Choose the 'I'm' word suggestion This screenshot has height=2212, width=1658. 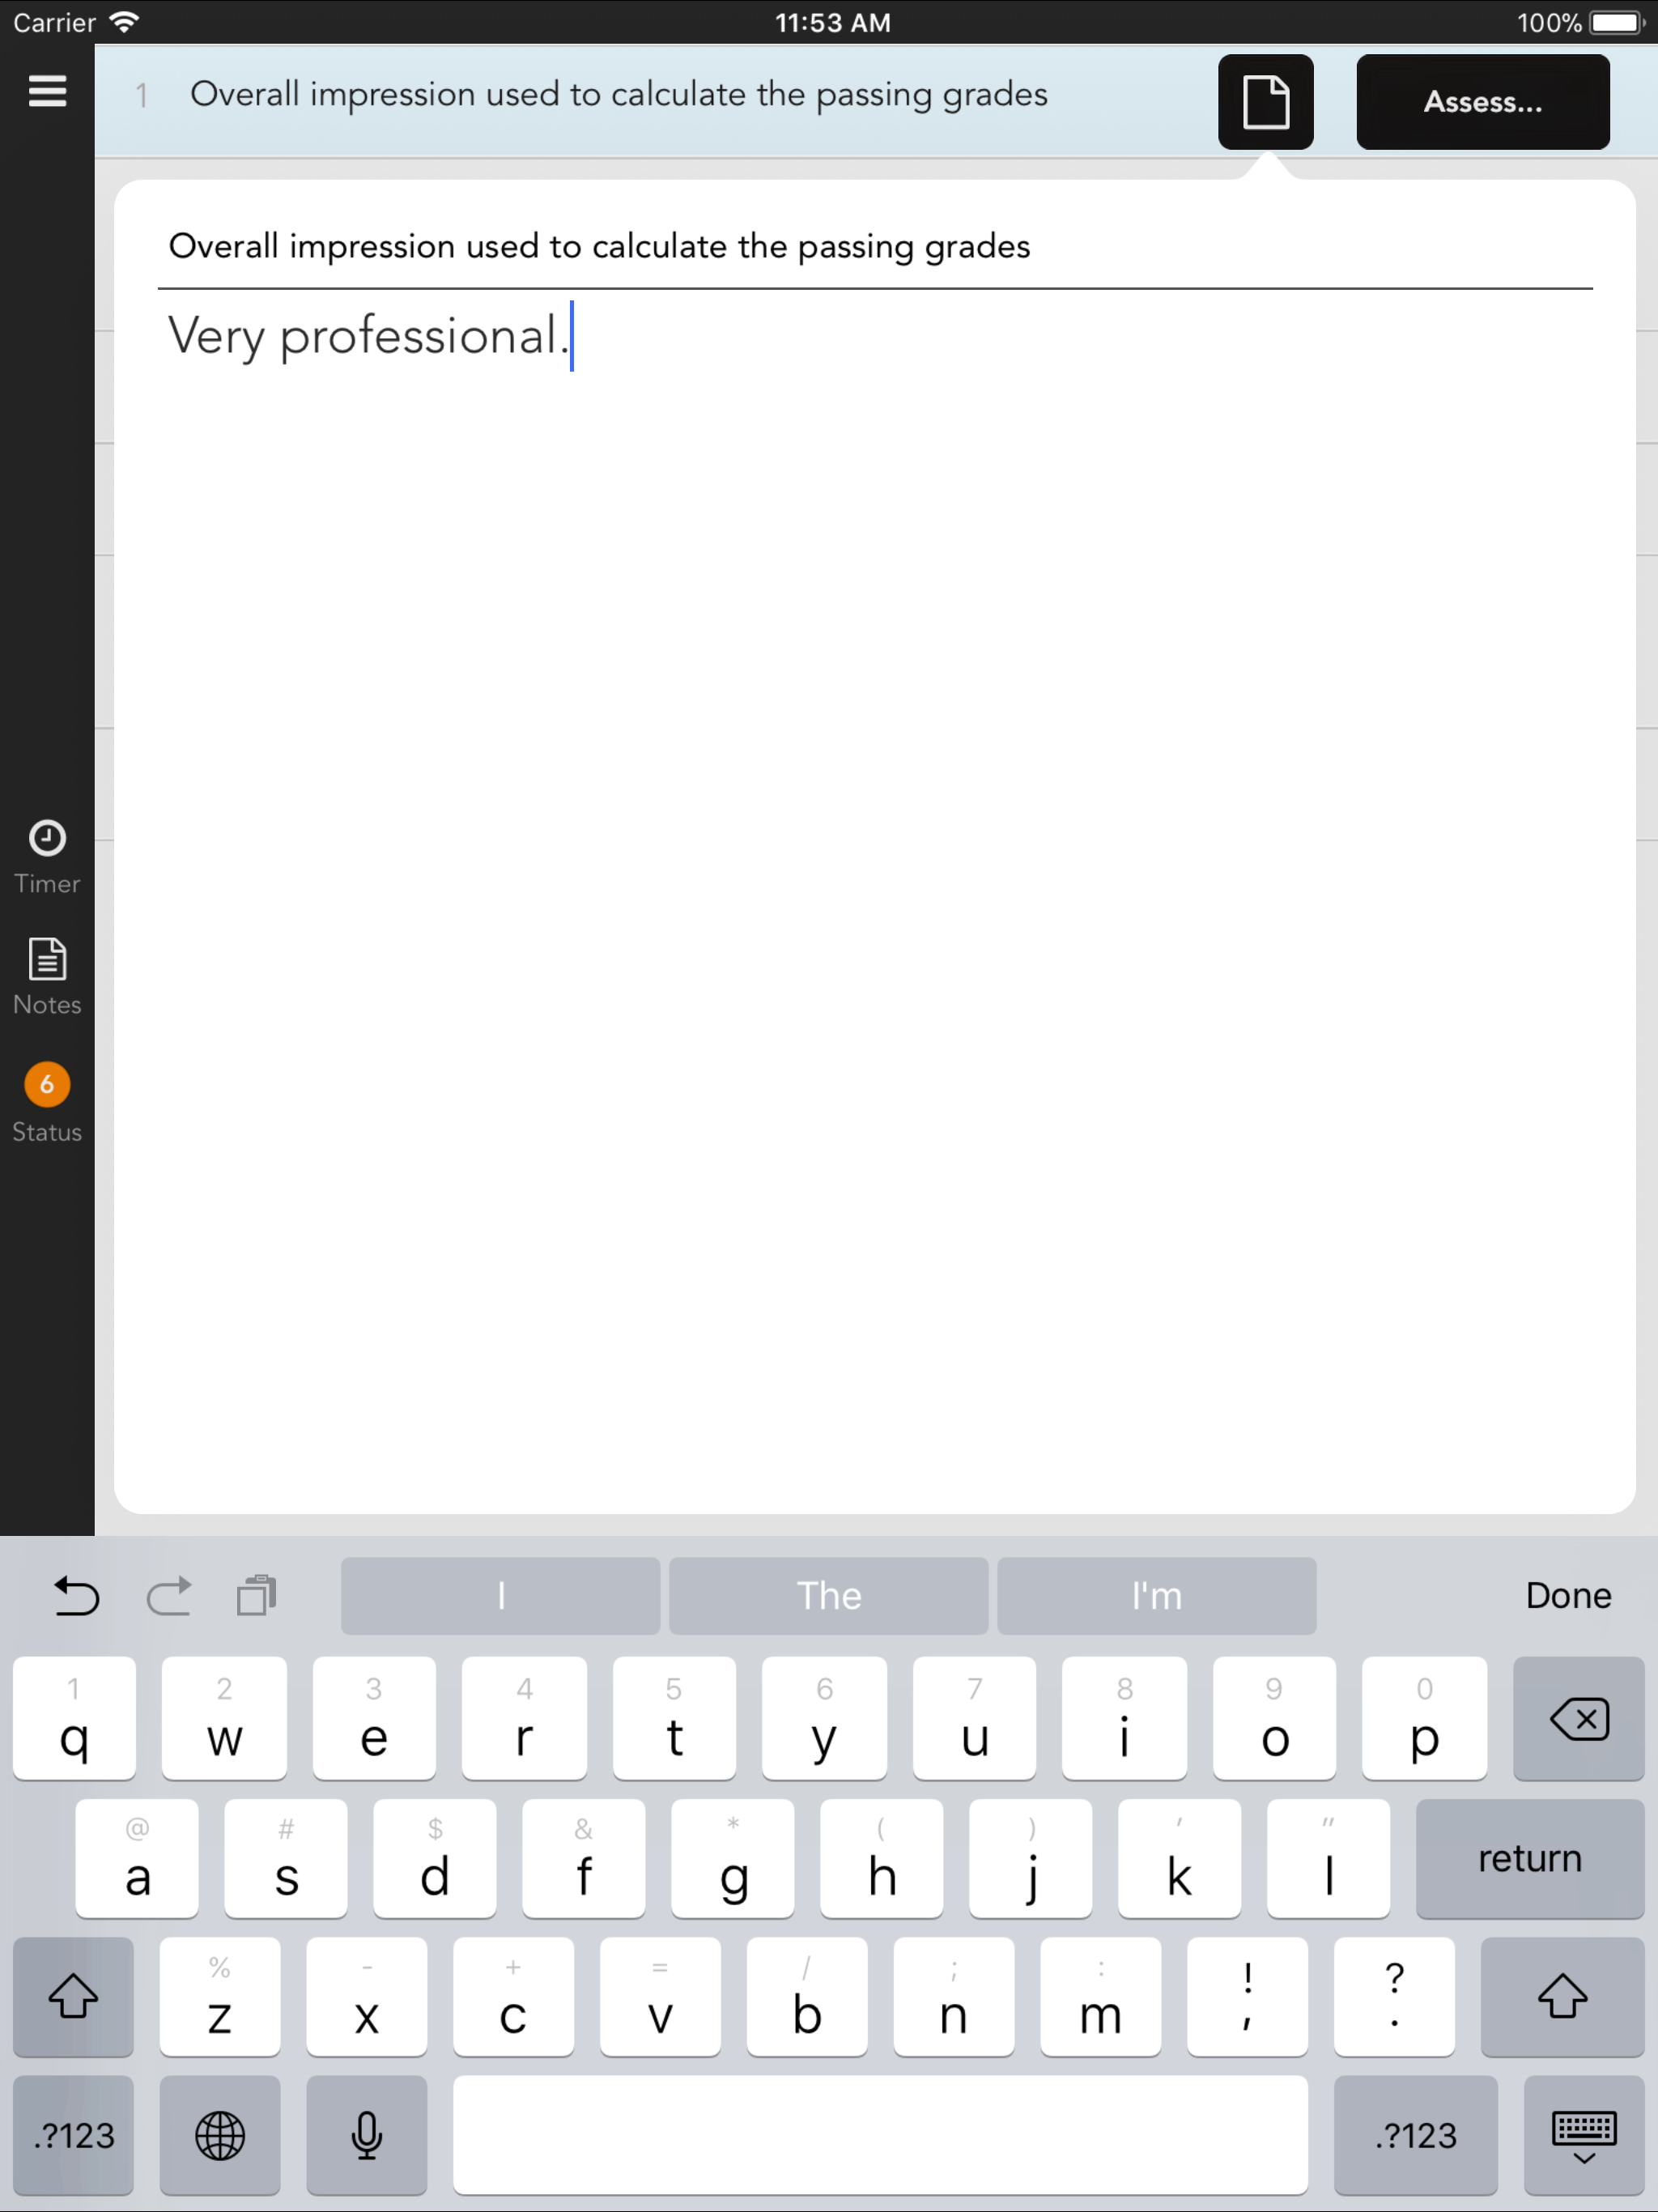coord(1156,1595)
